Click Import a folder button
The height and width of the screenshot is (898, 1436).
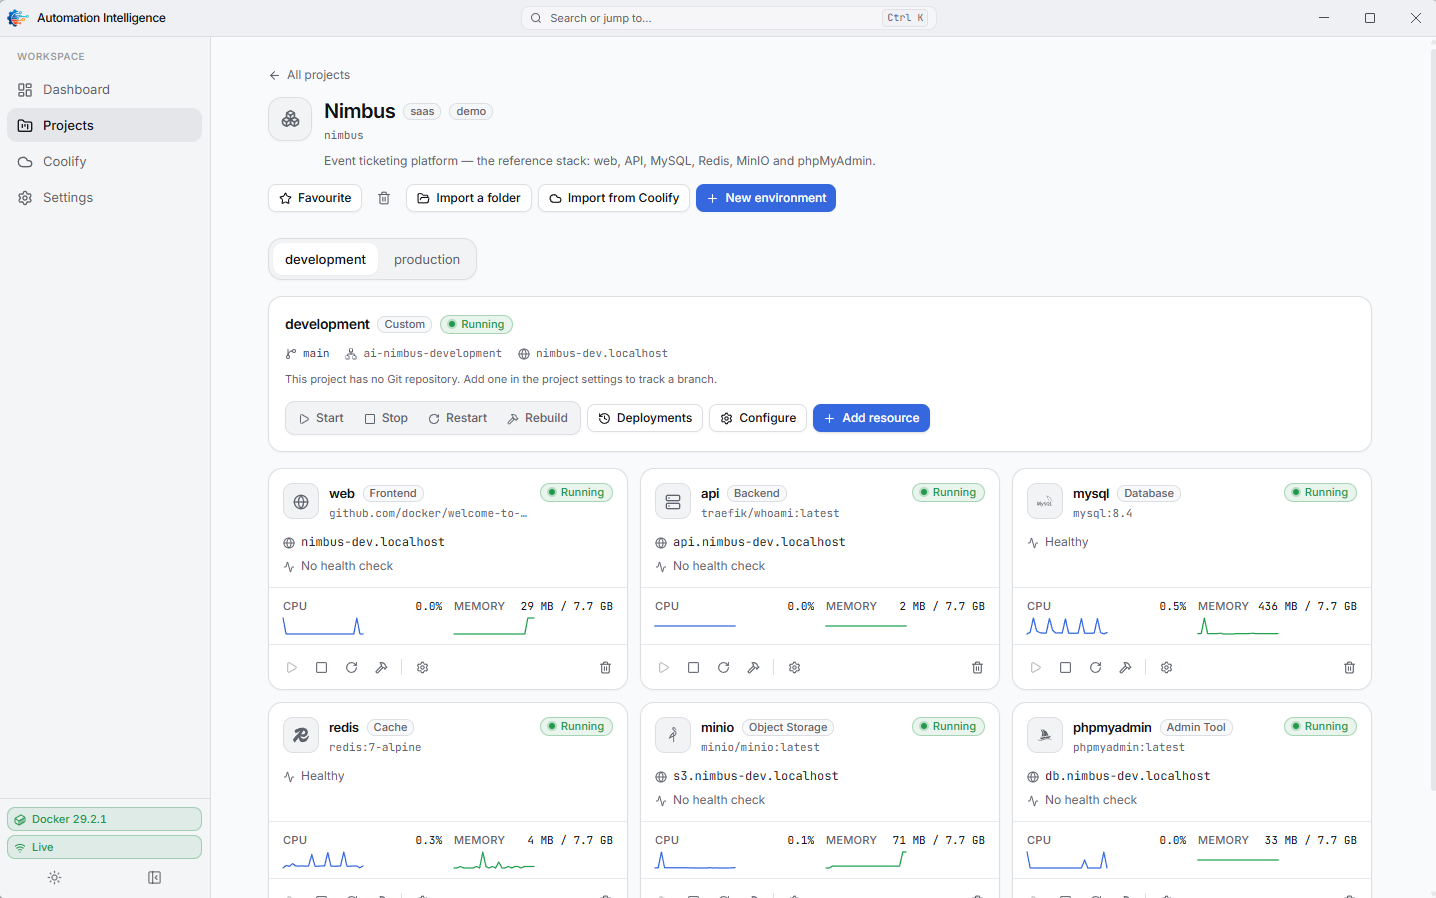click(x=469, y=198)
